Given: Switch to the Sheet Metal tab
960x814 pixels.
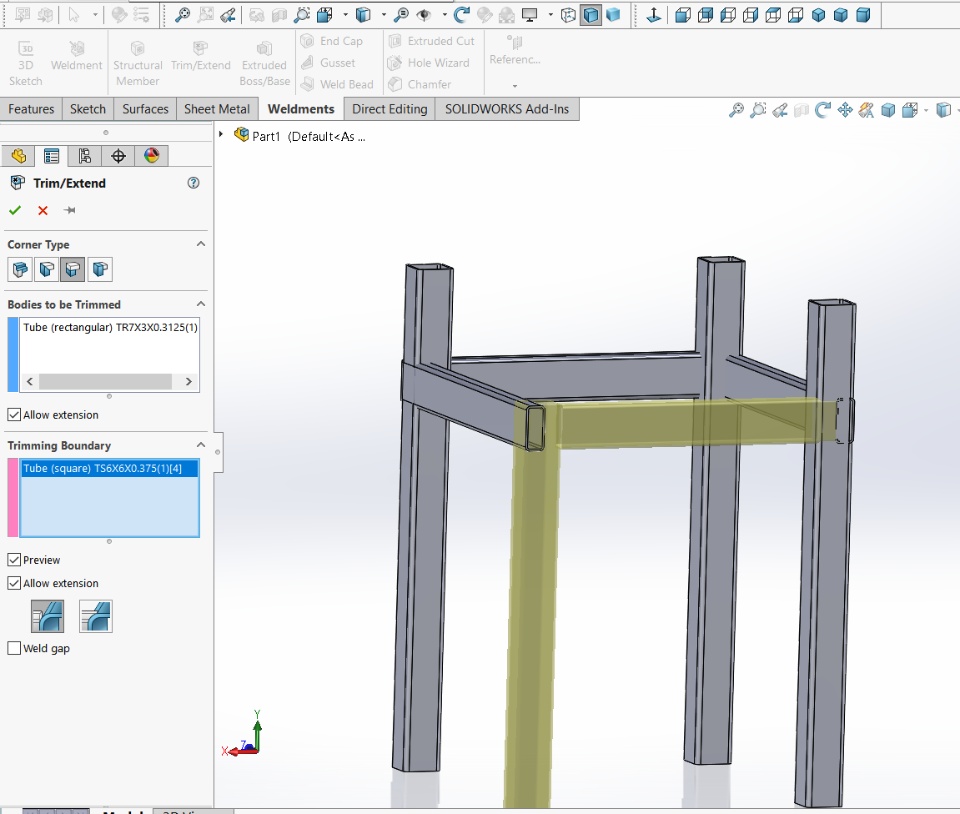Looking at the screenshot, I should coord(217,109).
